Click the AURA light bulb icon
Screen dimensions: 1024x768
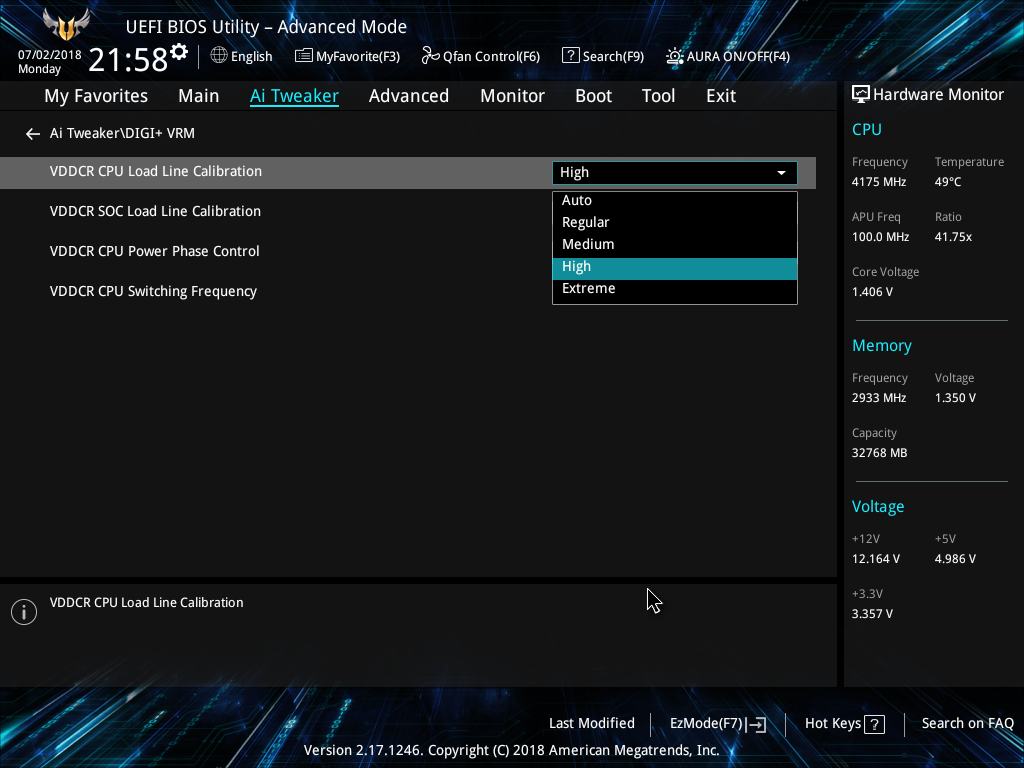pyautogui.click(x=675, y=56)
